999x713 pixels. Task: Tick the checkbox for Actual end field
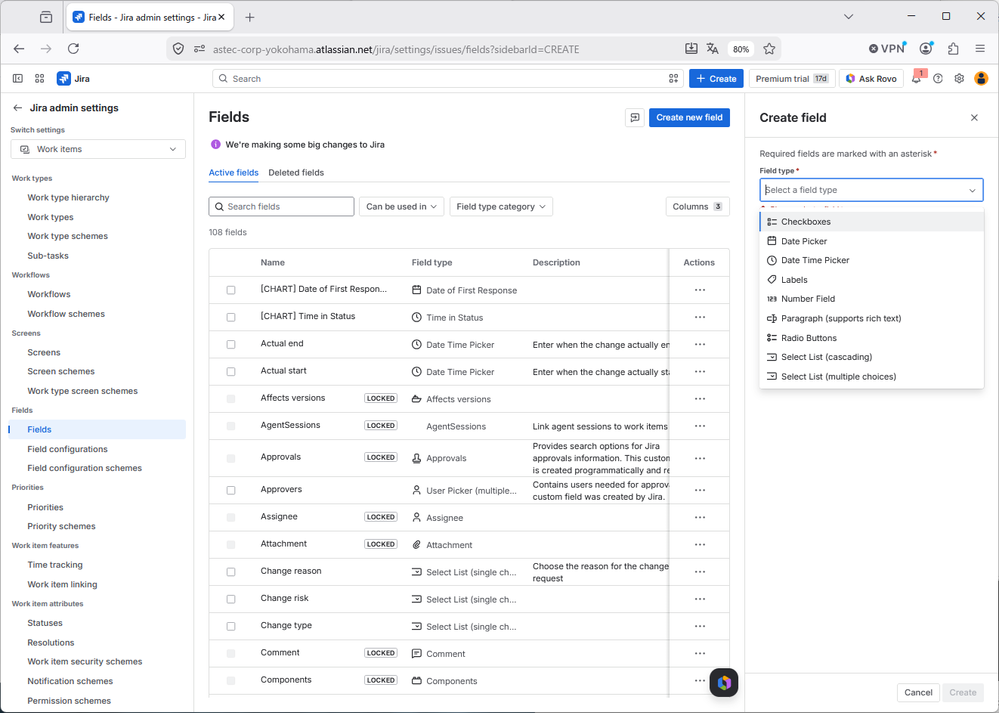pos(231,344)
